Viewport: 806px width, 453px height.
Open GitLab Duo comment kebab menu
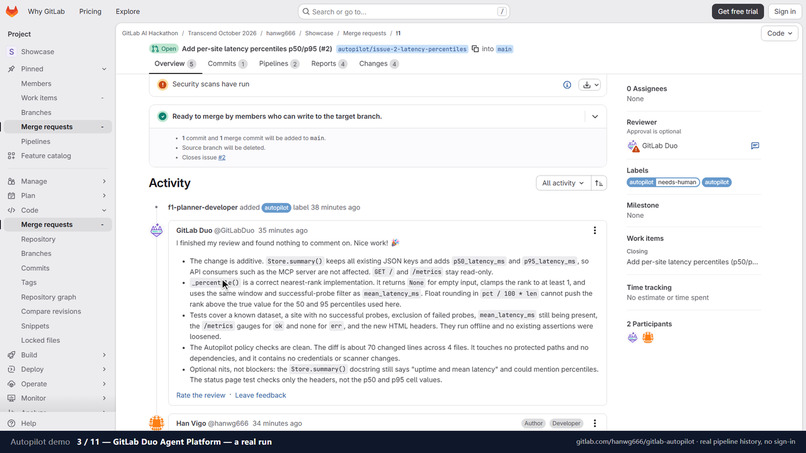[x=595, y=230]
